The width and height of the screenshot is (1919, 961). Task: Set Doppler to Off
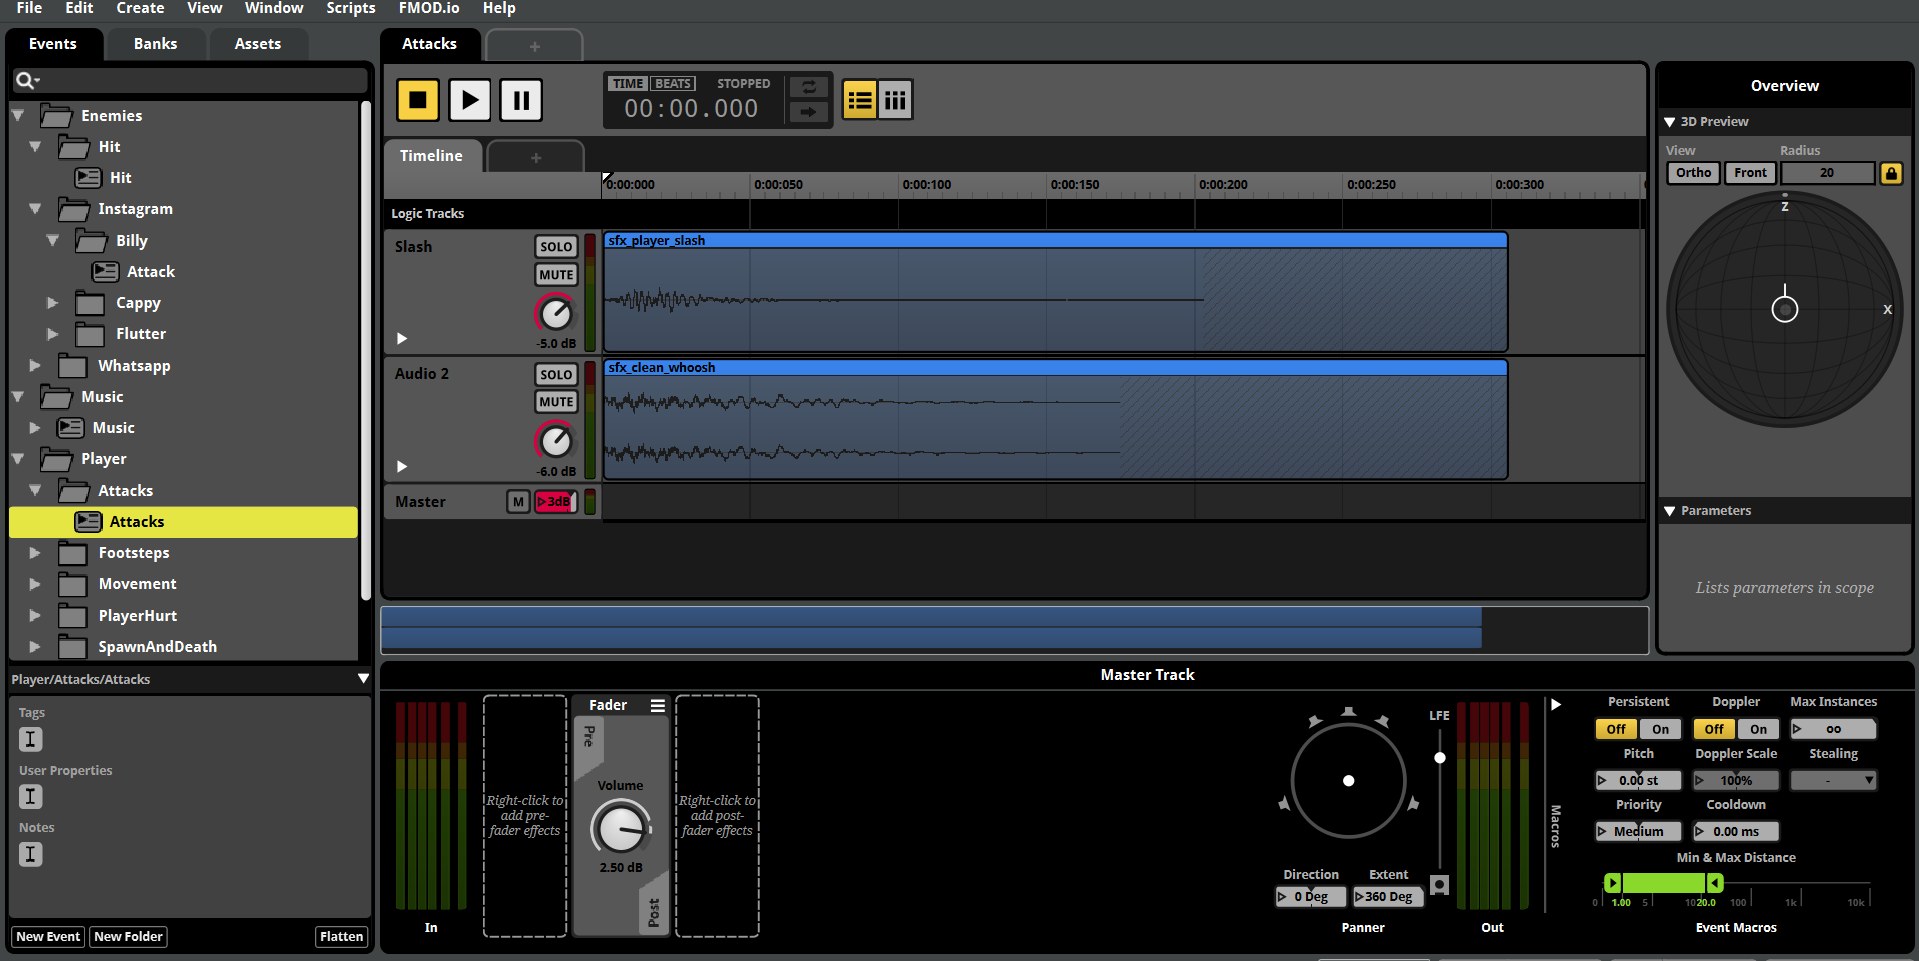(x=1714, y=729)
